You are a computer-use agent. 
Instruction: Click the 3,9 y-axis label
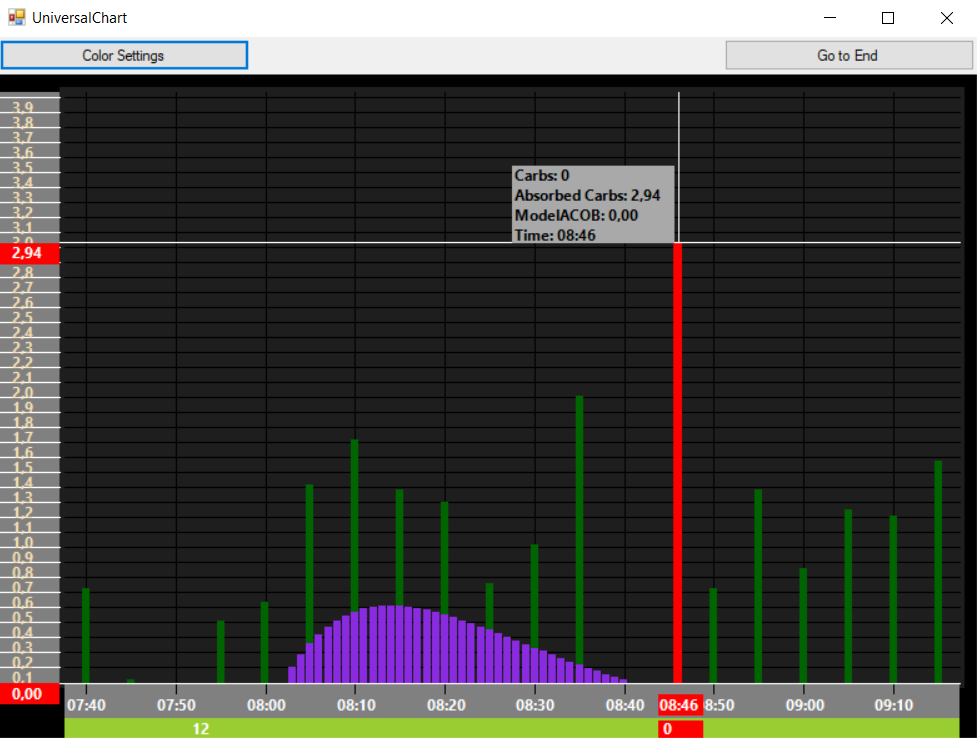(x=23, y=107)
